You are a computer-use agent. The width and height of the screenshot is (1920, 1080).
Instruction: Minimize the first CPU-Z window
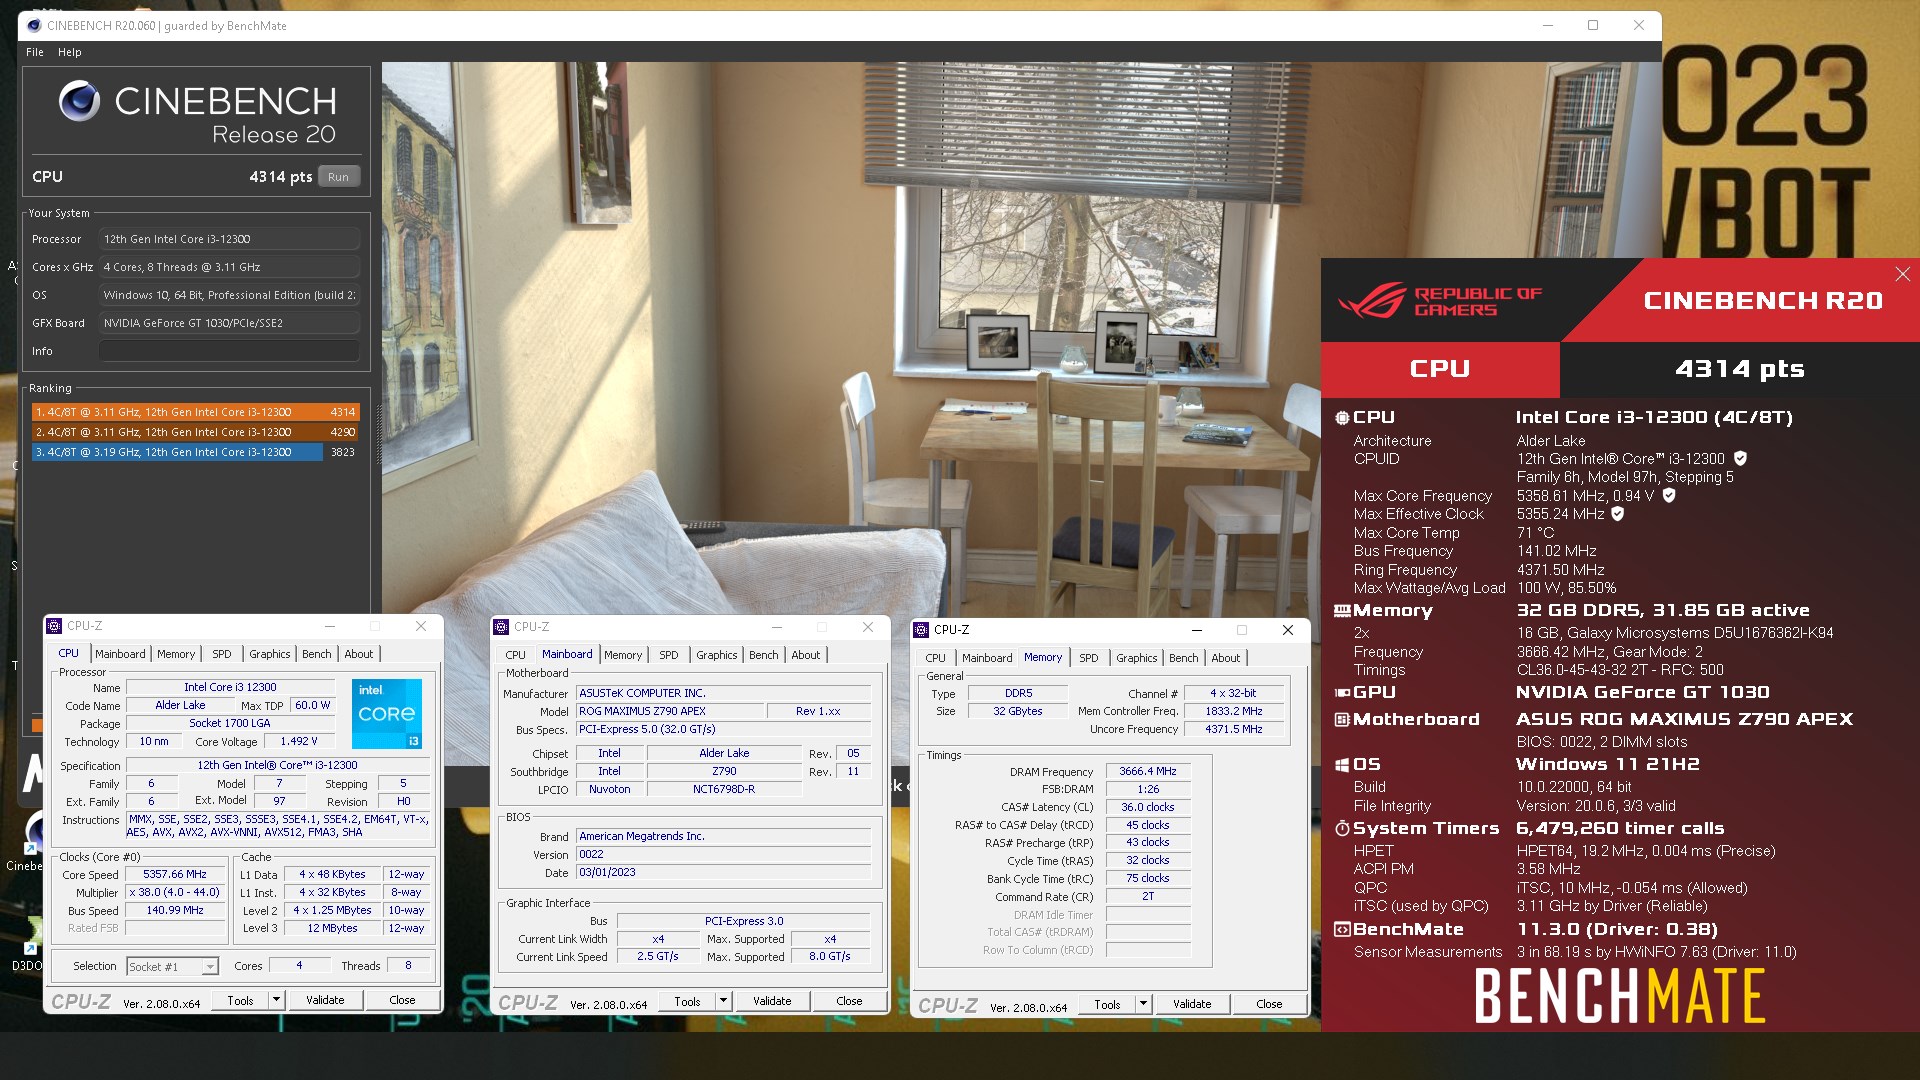click(x=330, y=626)
